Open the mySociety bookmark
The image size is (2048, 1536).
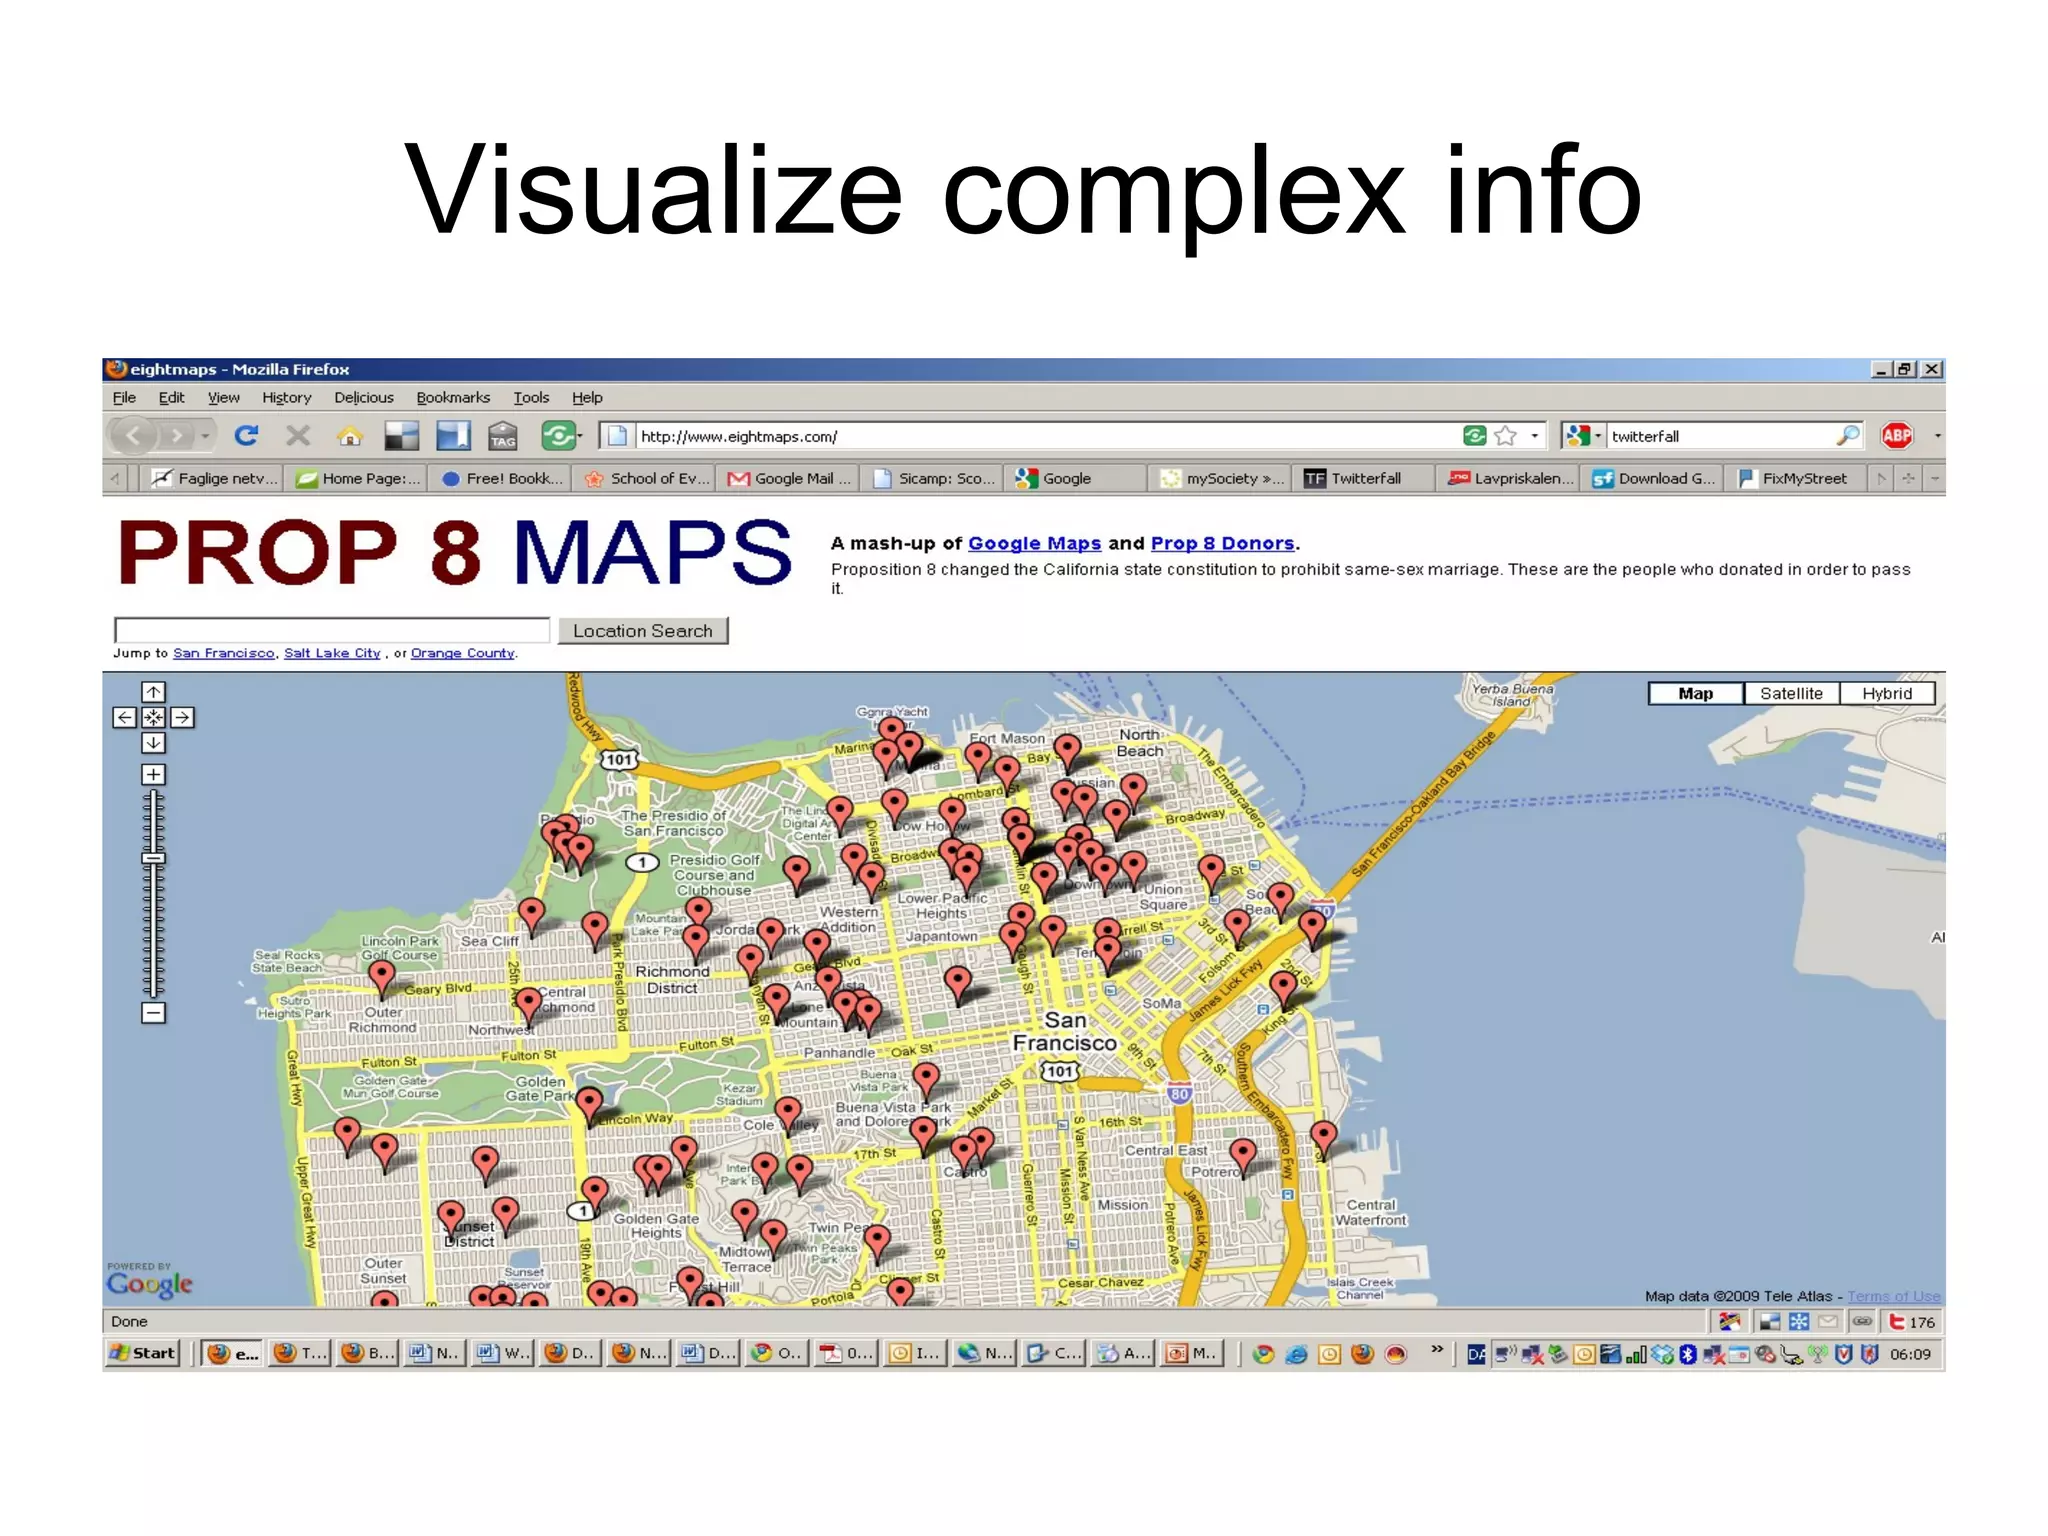(x=1222, y=479)
